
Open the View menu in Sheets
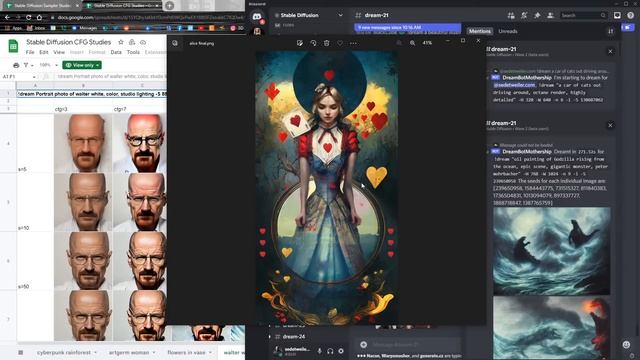pyautogui.click(x=59, y=52)
